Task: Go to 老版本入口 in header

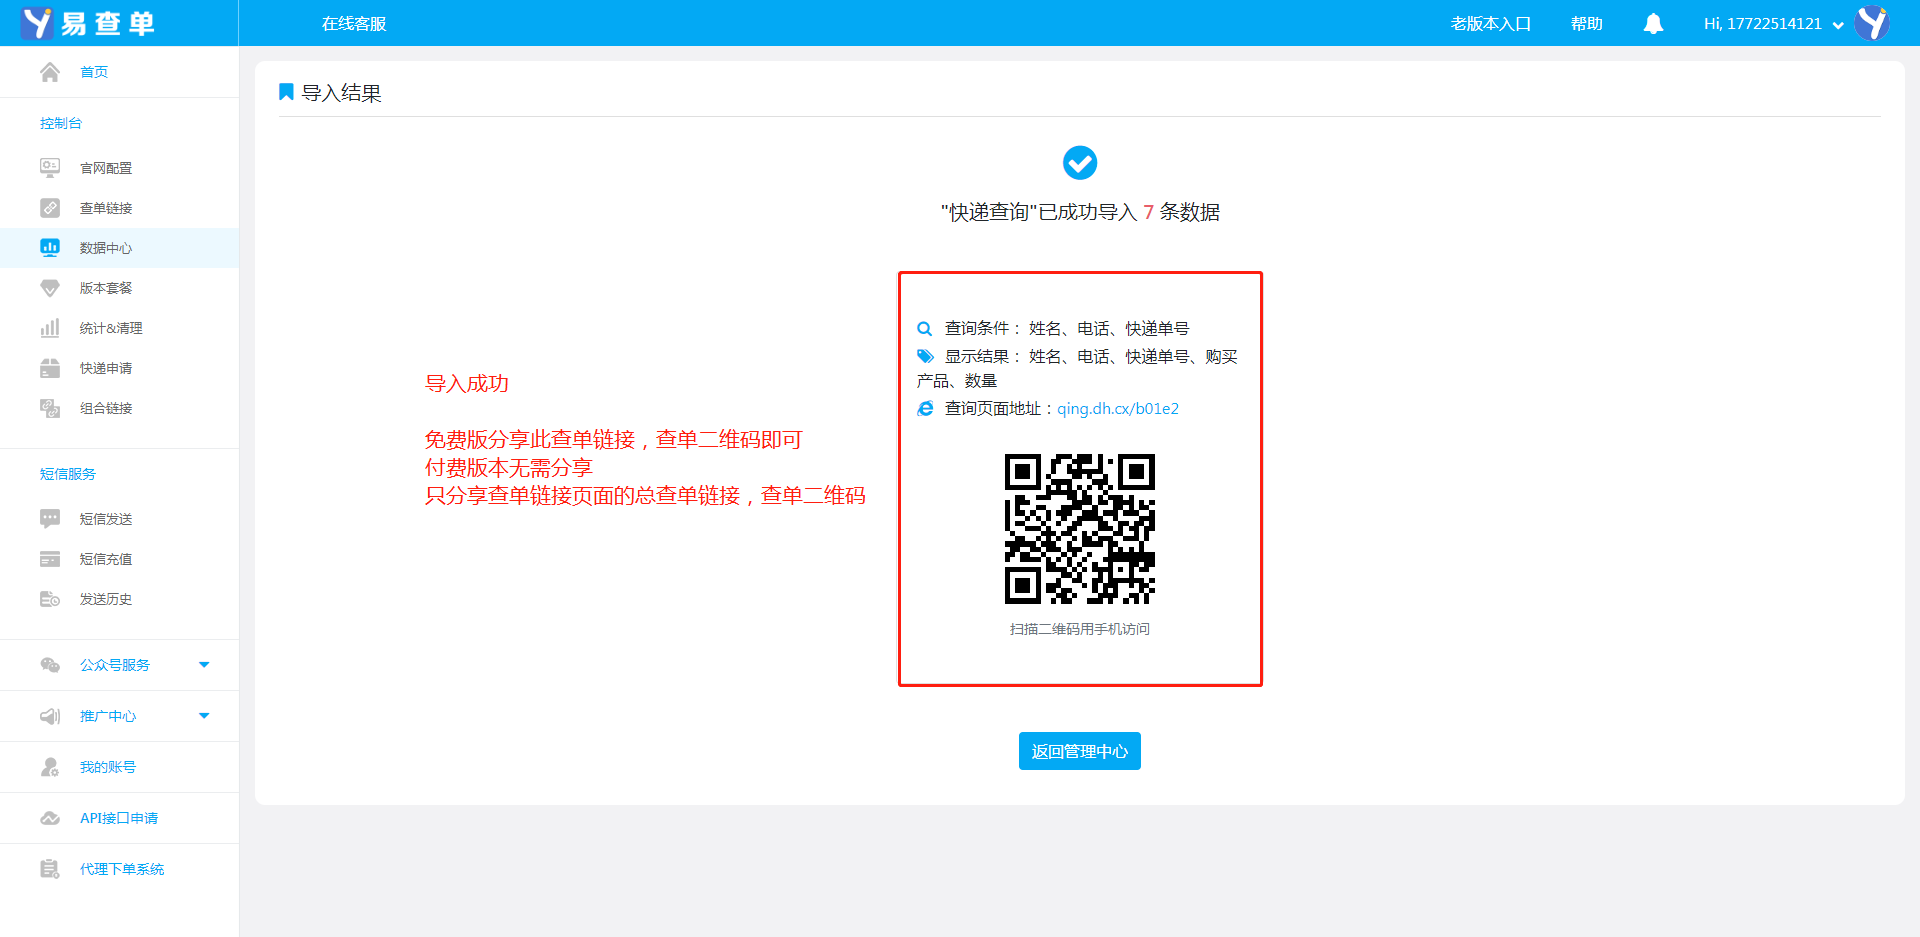Action: coord(1490,24)
